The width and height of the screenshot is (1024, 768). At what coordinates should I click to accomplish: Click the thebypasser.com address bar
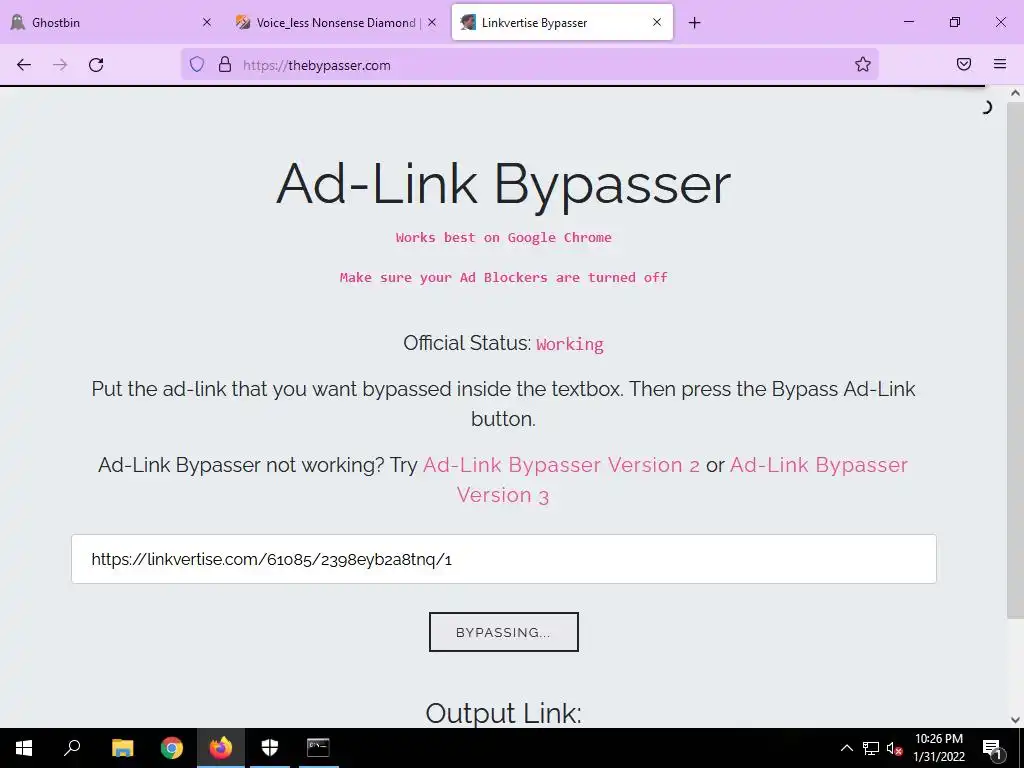click(x=529, y=65)
